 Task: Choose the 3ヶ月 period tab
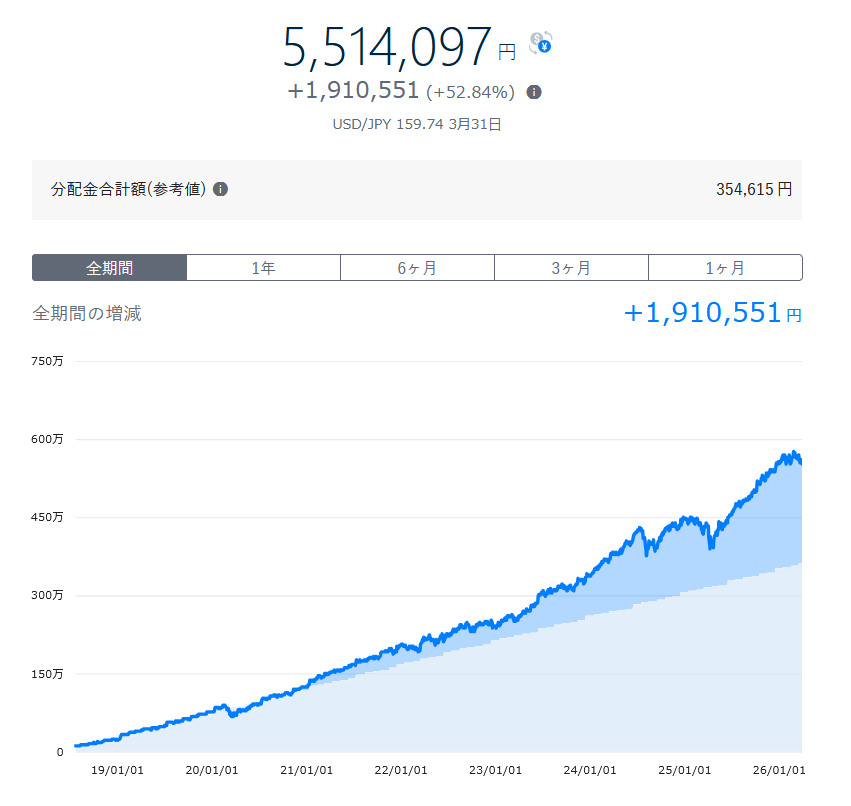click(571, 268)
